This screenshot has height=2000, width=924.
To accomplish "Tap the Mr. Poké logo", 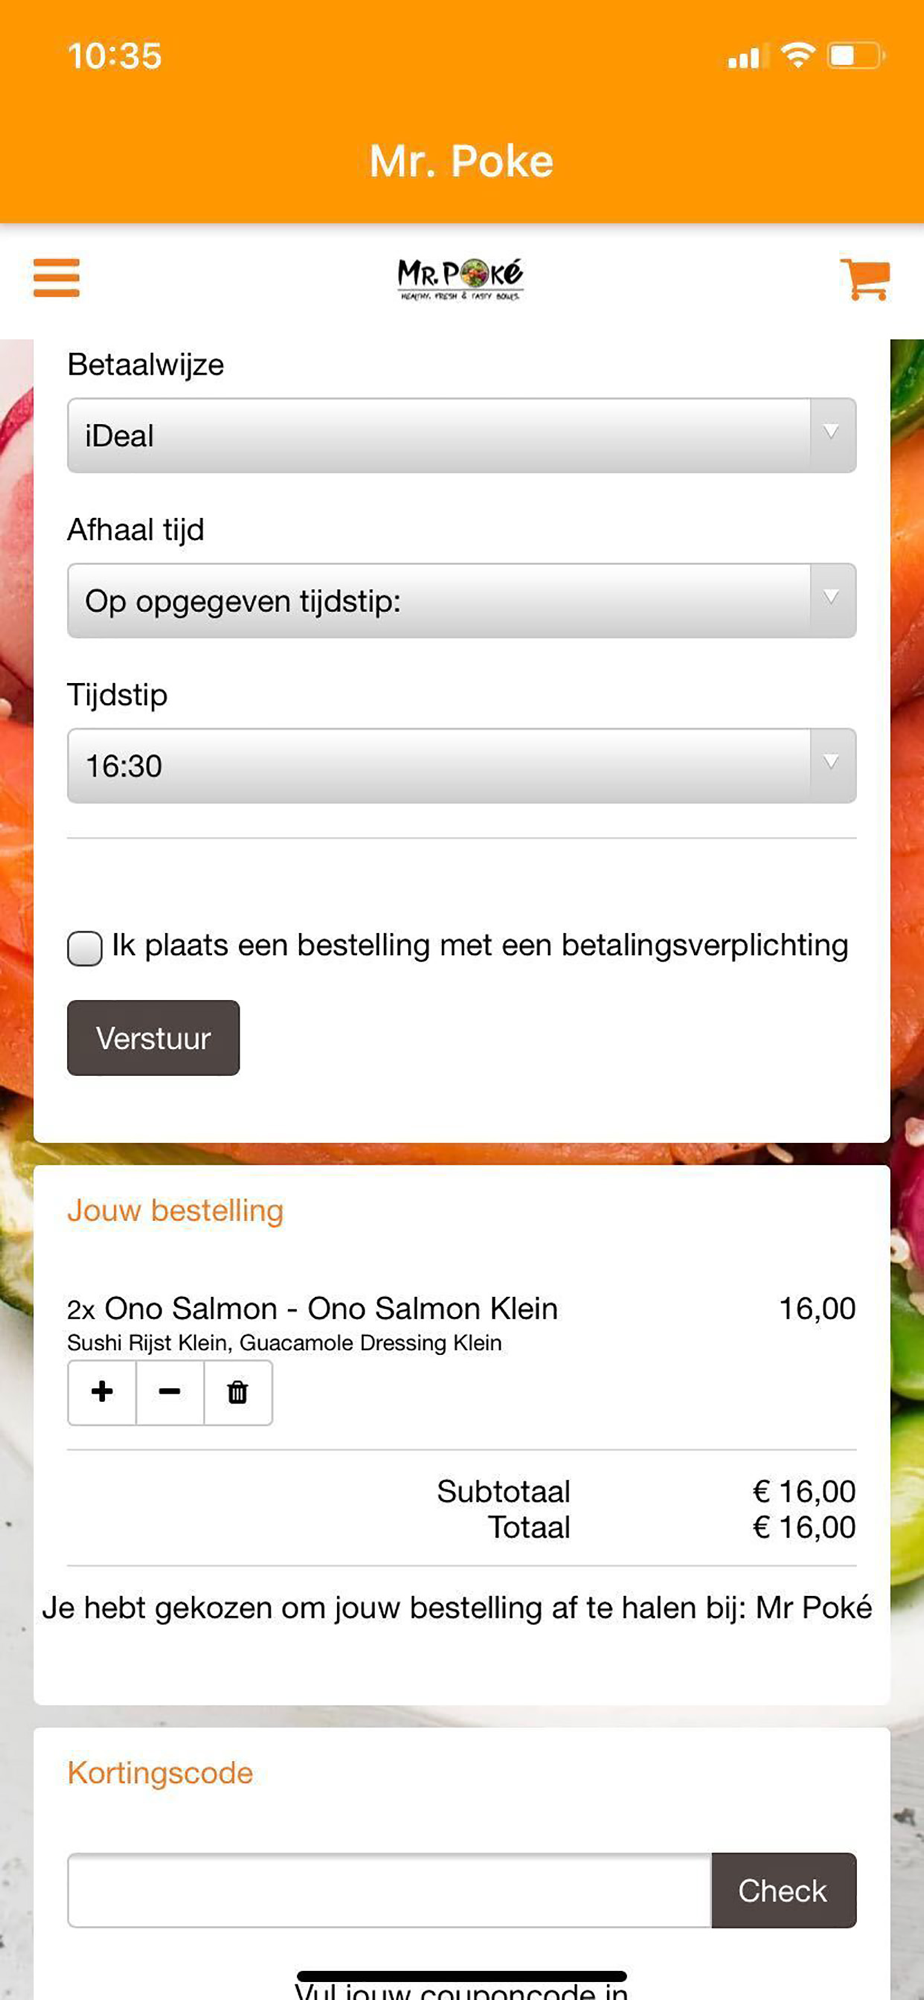I will pyautogui.click(x=460, y=279).
